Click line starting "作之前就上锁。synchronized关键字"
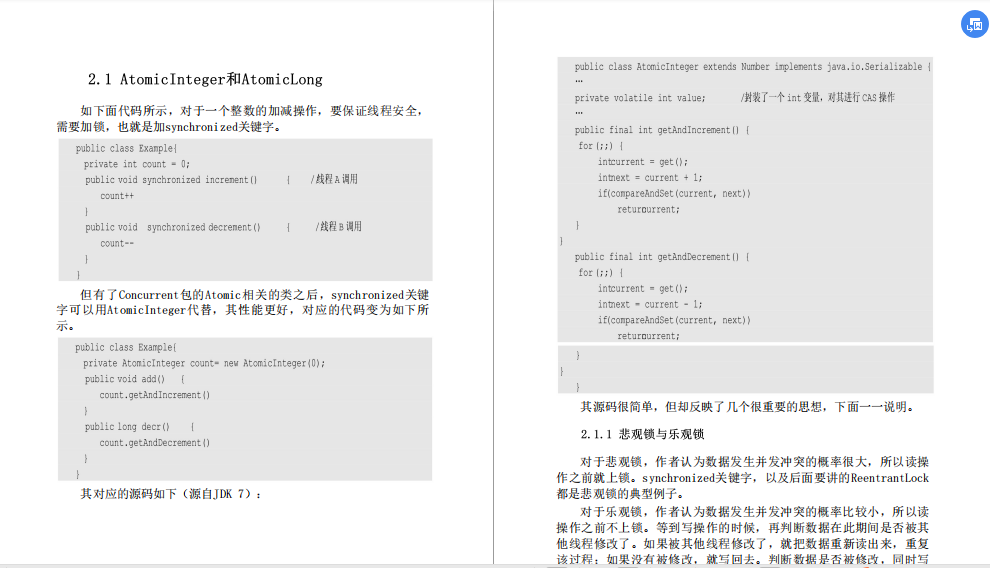The image size is (990, 568). pyautogui.click(x=742, y=478)
